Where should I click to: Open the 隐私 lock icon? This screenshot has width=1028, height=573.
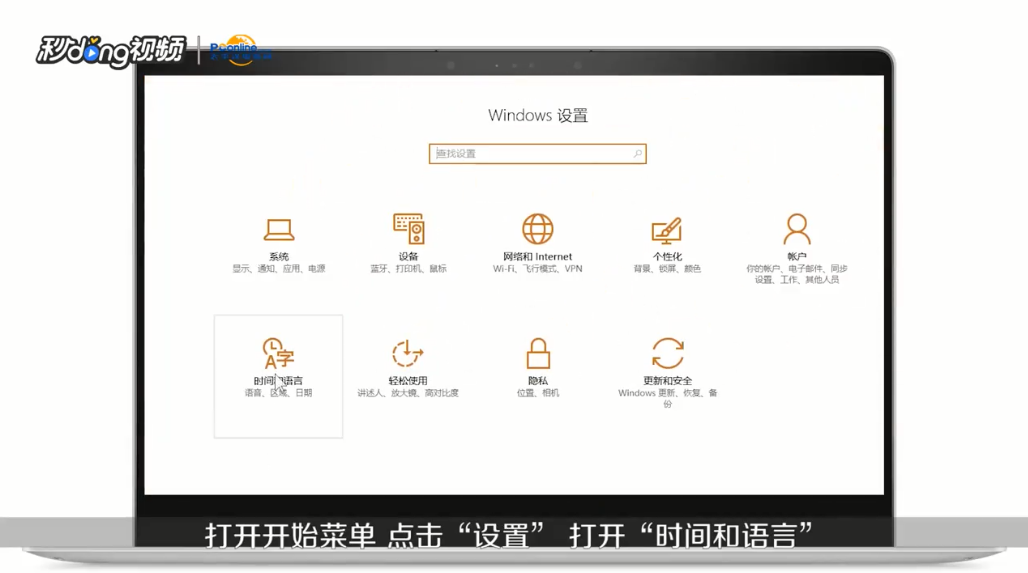click(538, 353)
